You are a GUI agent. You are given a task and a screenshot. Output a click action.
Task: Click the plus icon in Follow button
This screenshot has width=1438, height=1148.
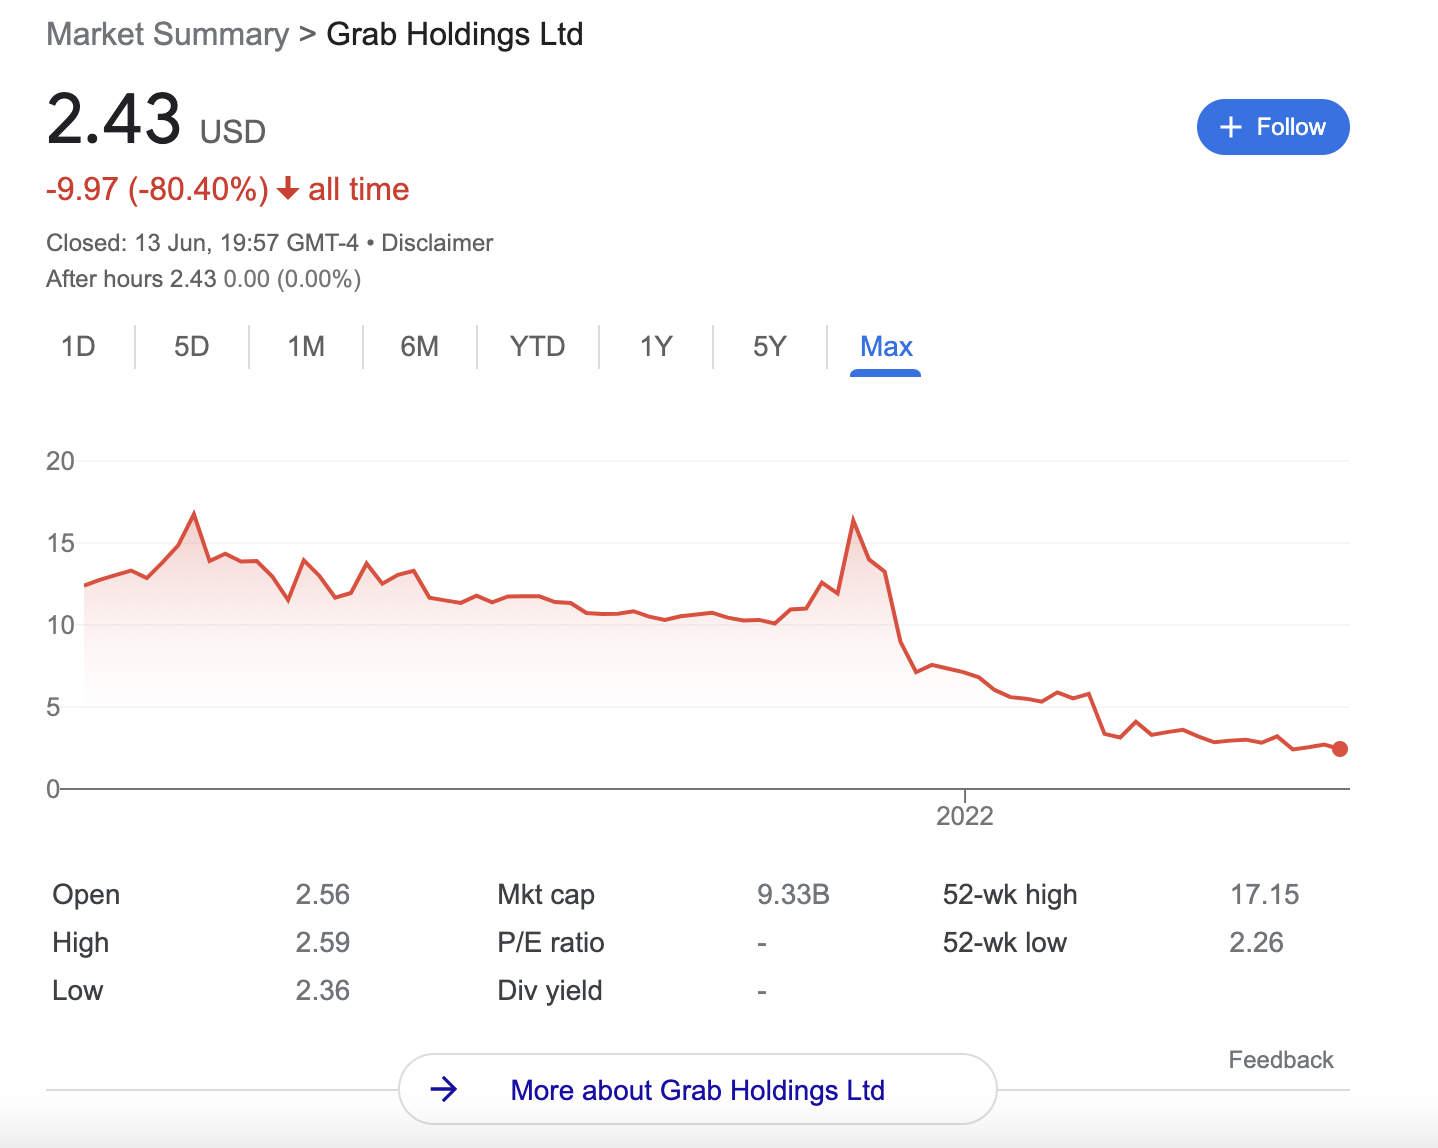(1231, 127)
